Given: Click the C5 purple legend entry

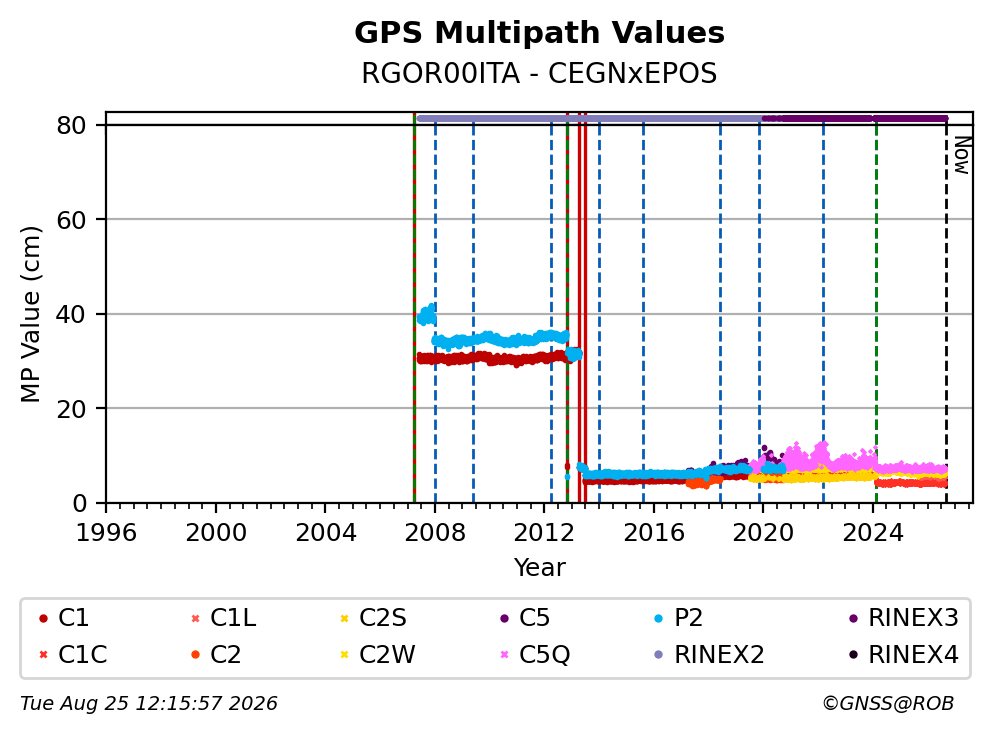Looking at the screenshot, I should click(524, 618).
